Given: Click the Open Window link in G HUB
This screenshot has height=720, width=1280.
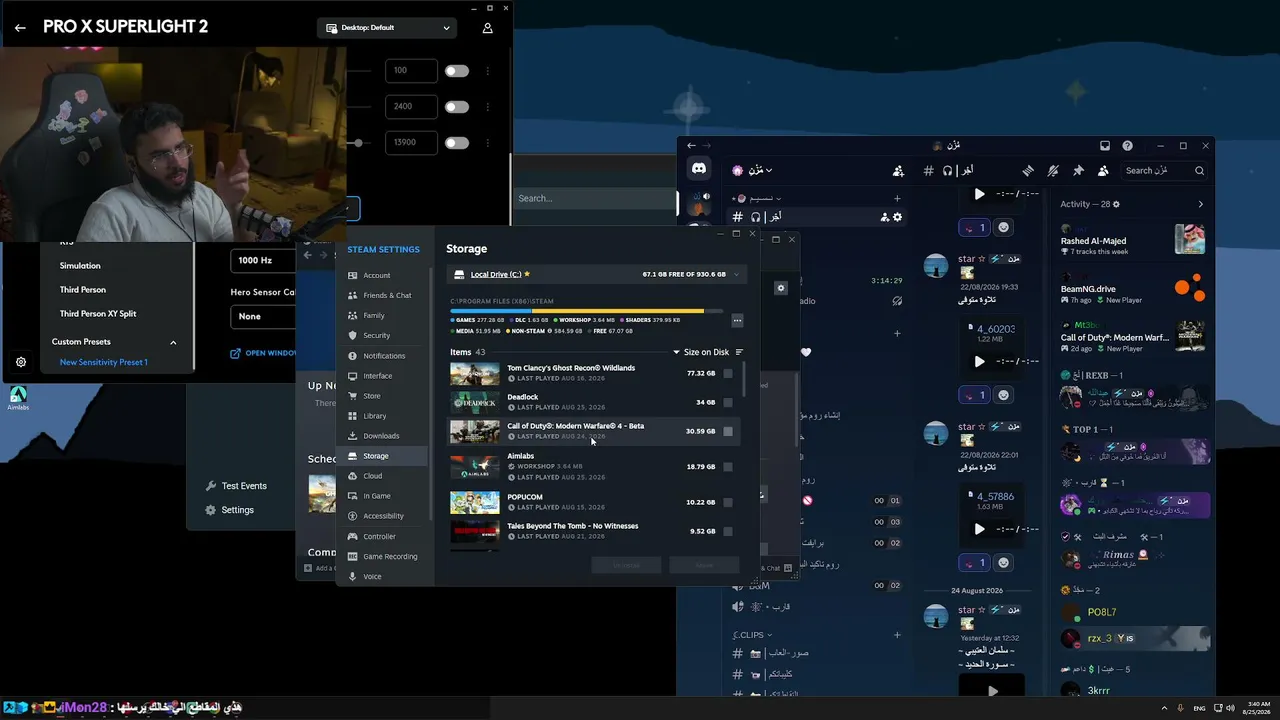Looking at the screenshot, I should point(264,353).
